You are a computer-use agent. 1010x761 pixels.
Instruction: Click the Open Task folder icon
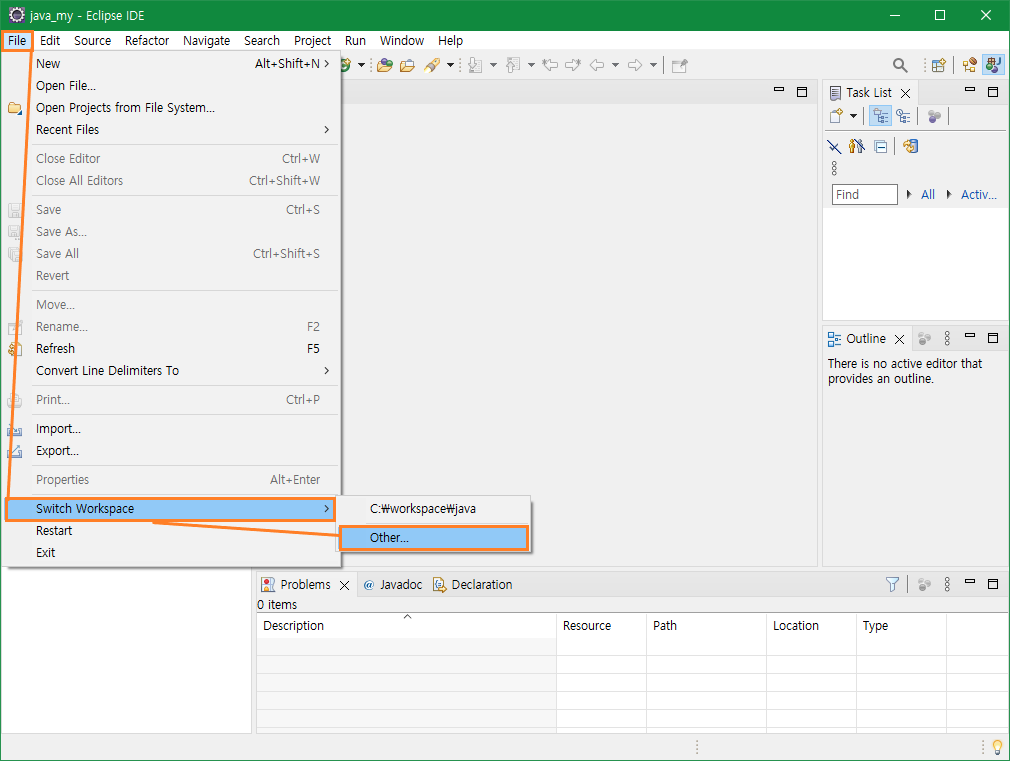tap(407, 65)
